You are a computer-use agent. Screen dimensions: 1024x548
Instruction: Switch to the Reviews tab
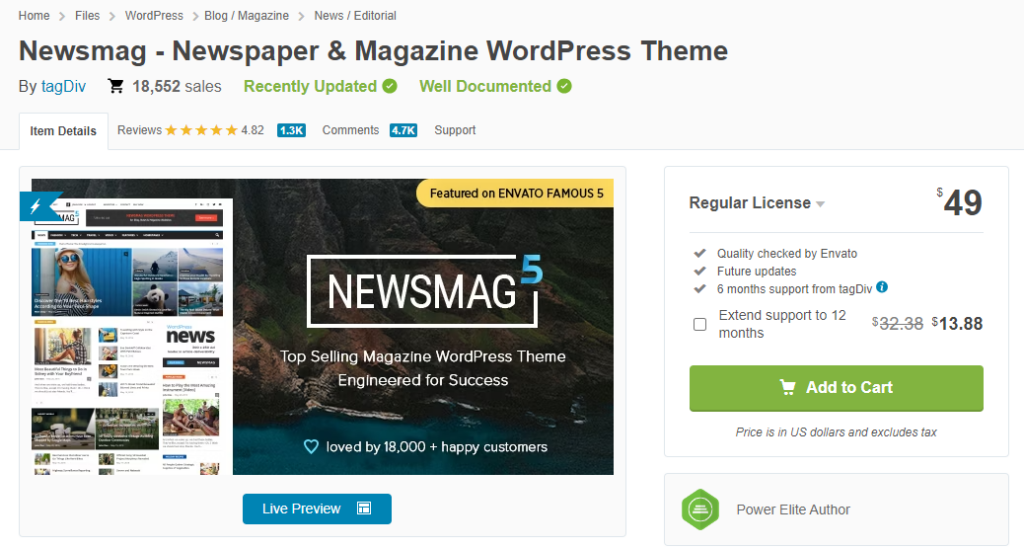coord(139,130)
